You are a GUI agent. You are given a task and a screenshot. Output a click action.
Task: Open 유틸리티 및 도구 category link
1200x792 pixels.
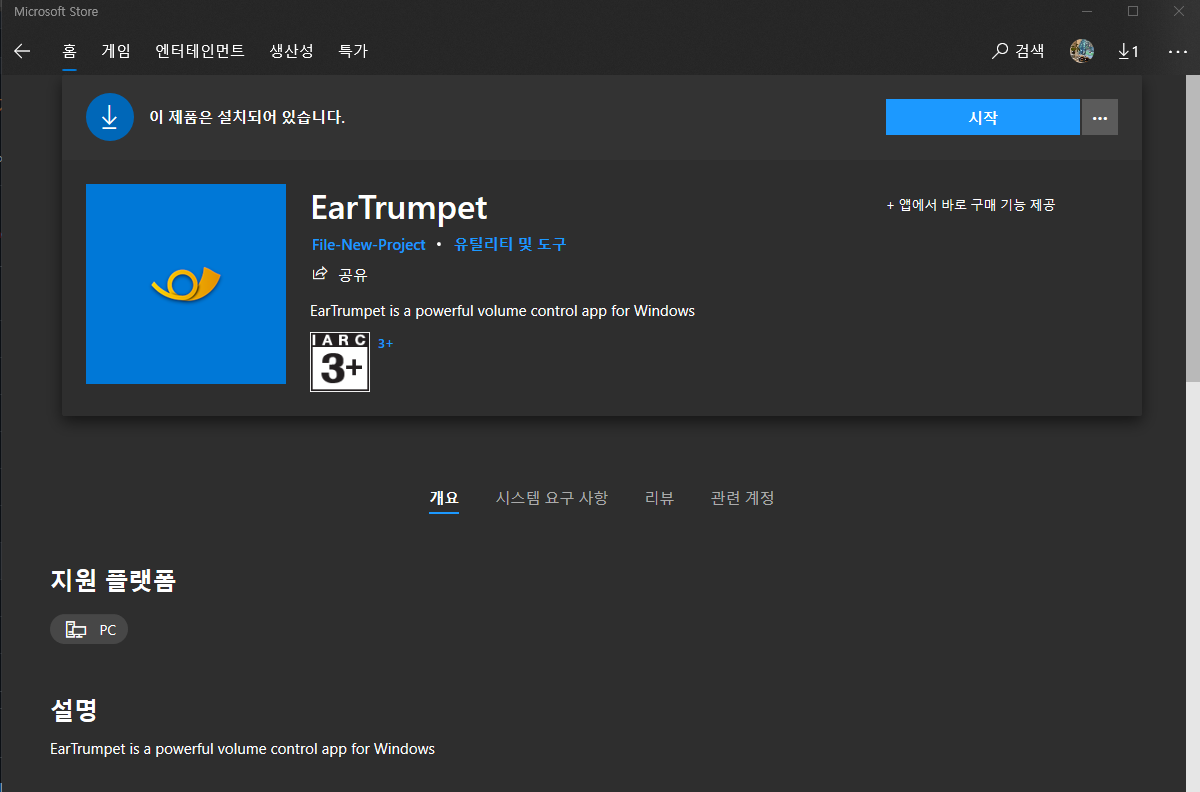click(510, 244)
